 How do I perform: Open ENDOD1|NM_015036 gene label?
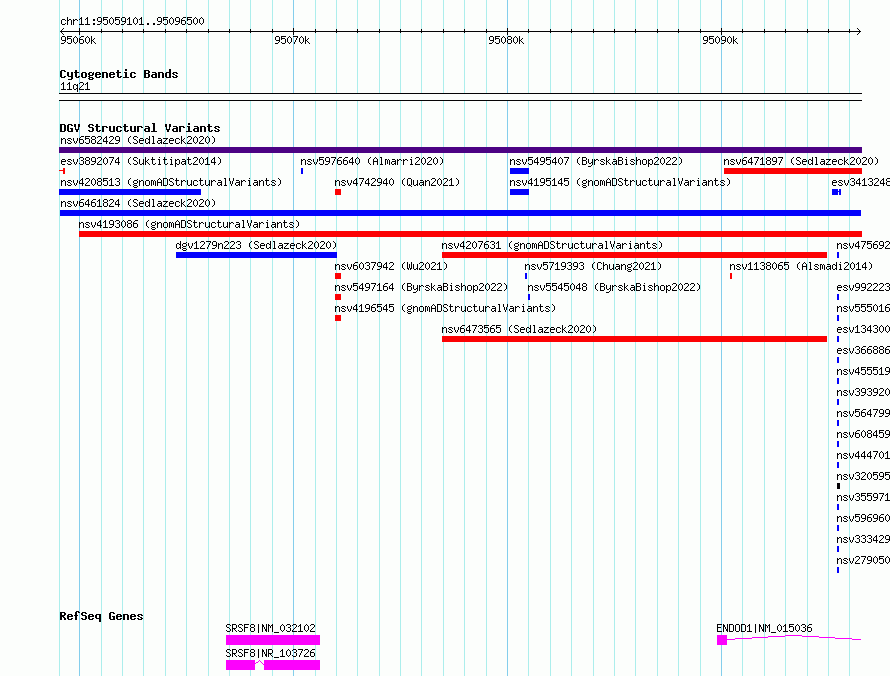click(x=764, y=628)
